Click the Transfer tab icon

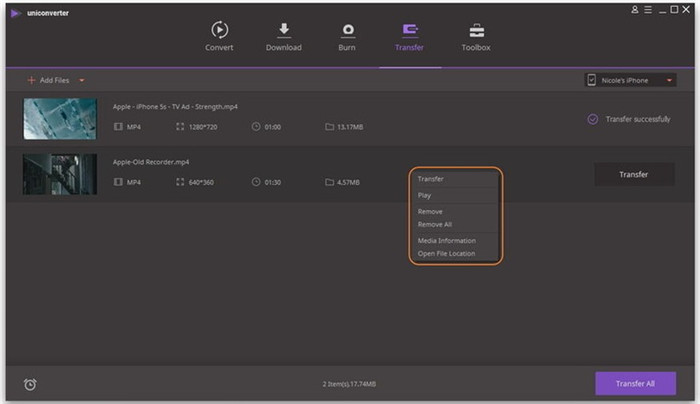tap(410, 31)
